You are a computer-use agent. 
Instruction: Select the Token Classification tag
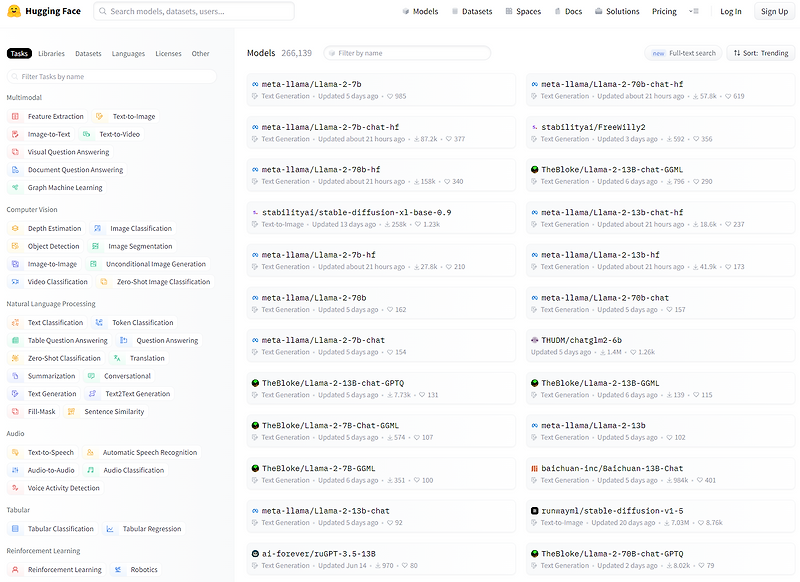[x=134, y=322]
